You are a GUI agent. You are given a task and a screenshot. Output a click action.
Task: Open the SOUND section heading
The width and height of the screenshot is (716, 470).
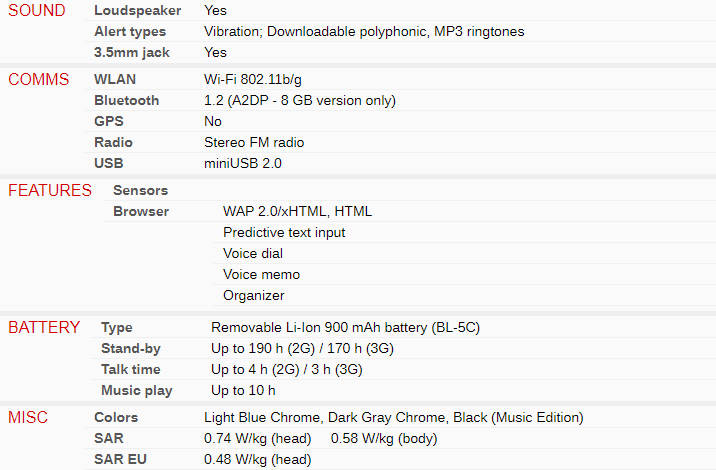pyautogui.click(x=37, y=11)
